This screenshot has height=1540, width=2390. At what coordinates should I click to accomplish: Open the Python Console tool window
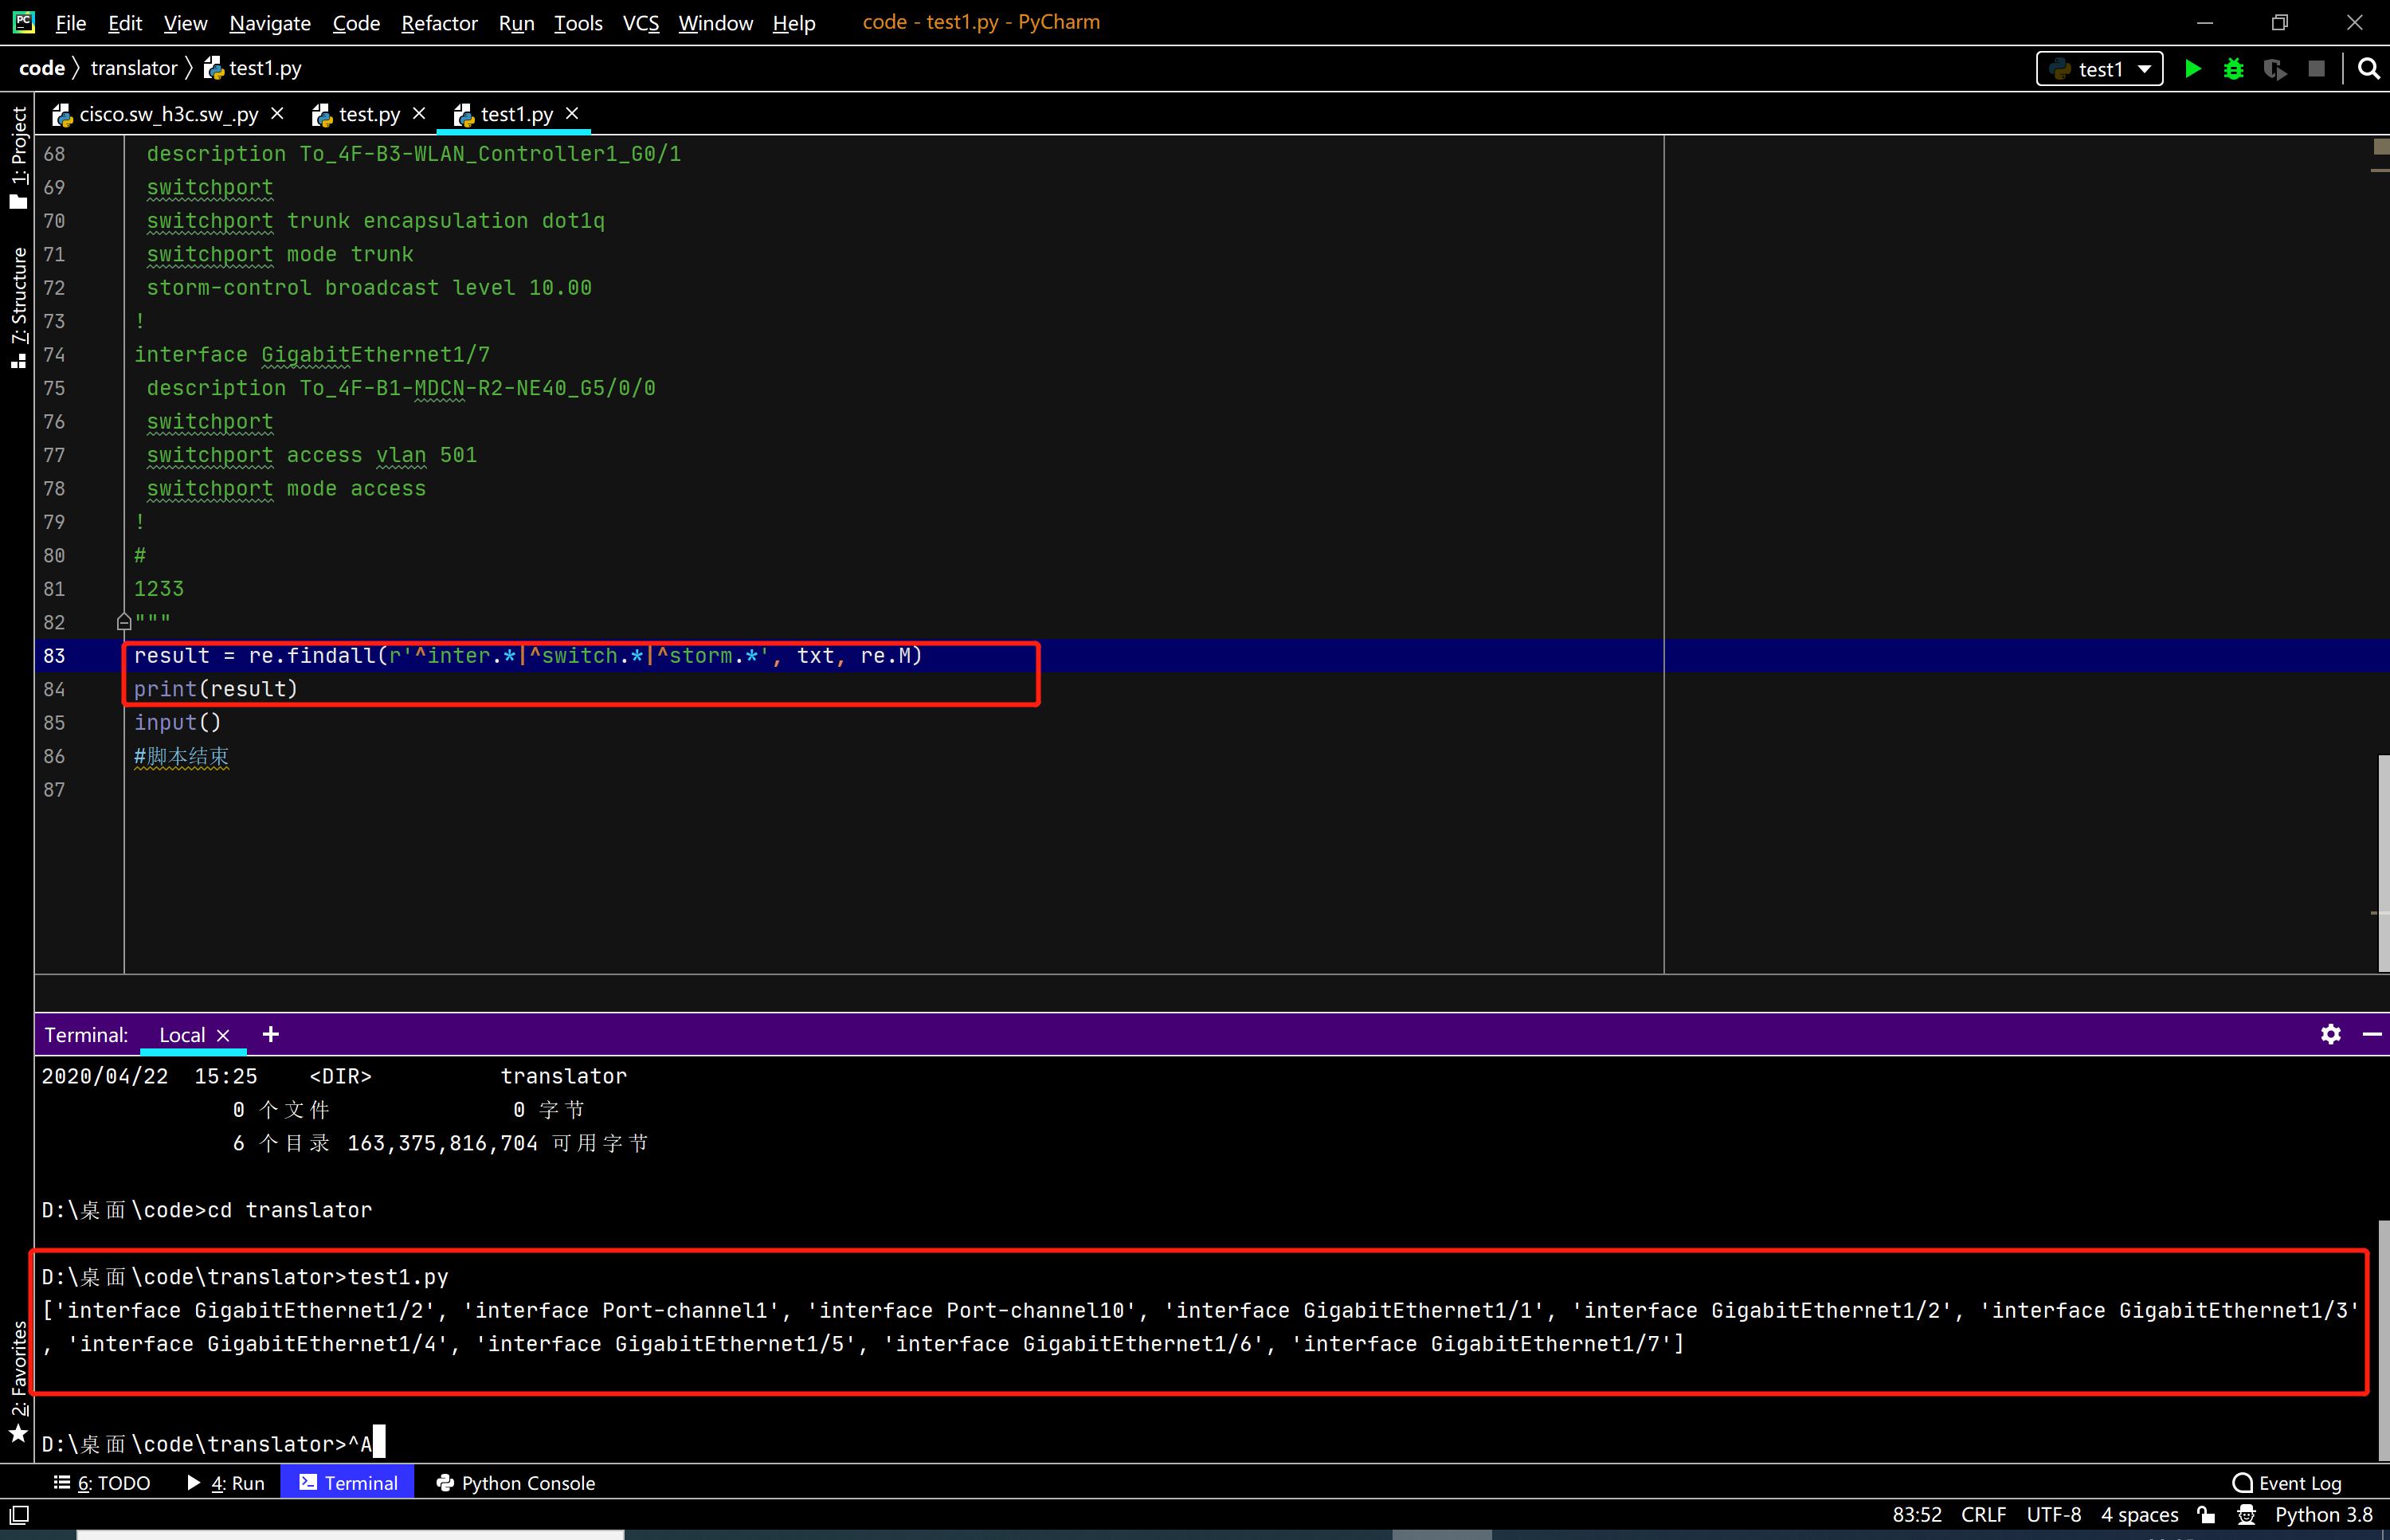click(515, 1482)
